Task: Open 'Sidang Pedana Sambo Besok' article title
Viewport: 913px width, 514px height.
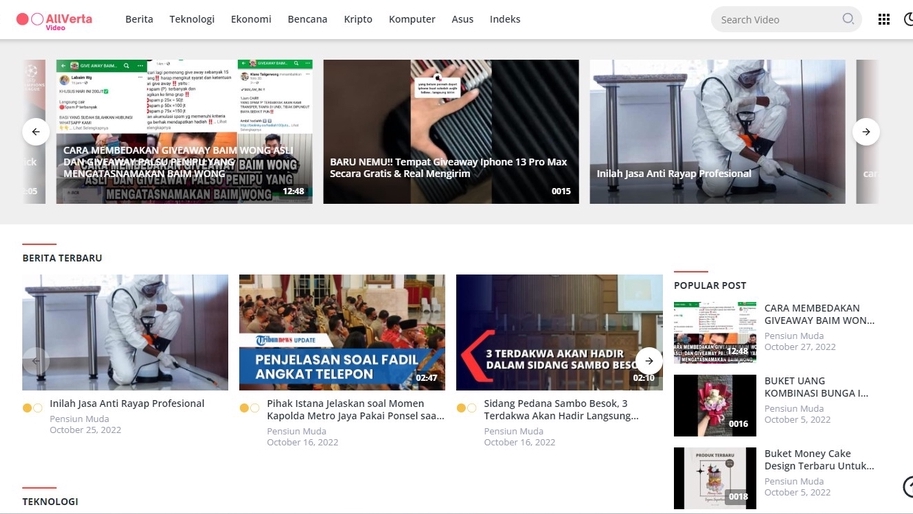Action: [561, 409]
